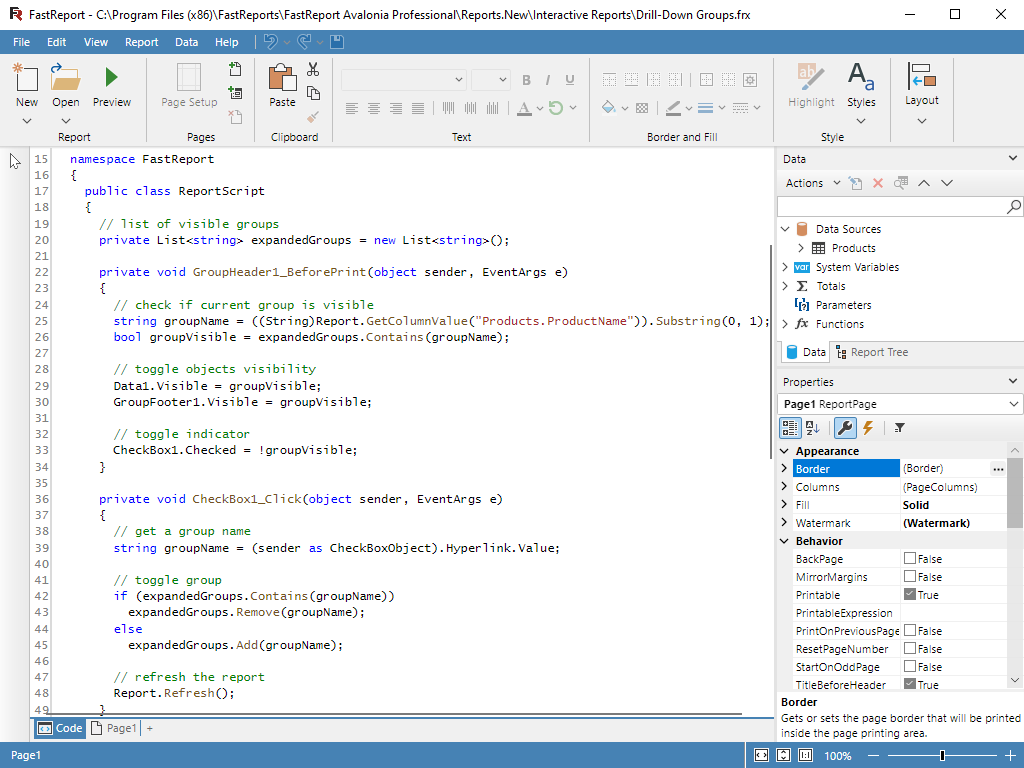Click the Cut scissors icon

click(x=313, y=69)
